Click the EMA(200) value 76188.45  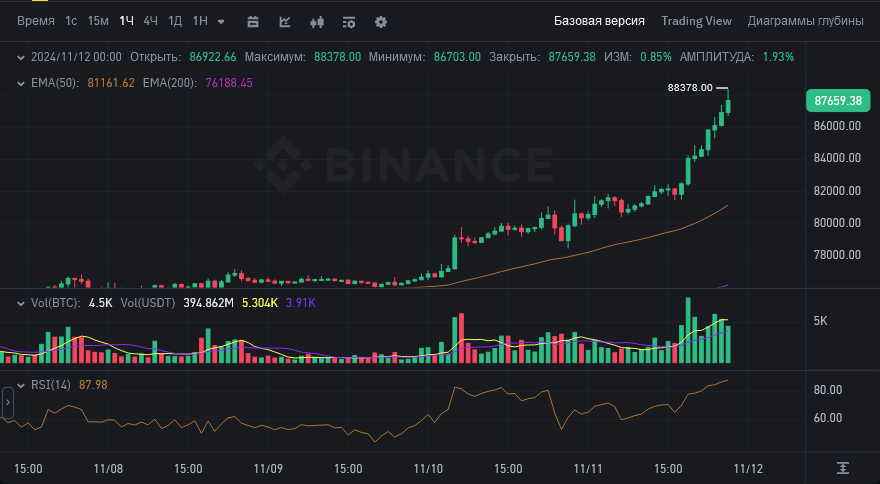[x=229, y=83]
